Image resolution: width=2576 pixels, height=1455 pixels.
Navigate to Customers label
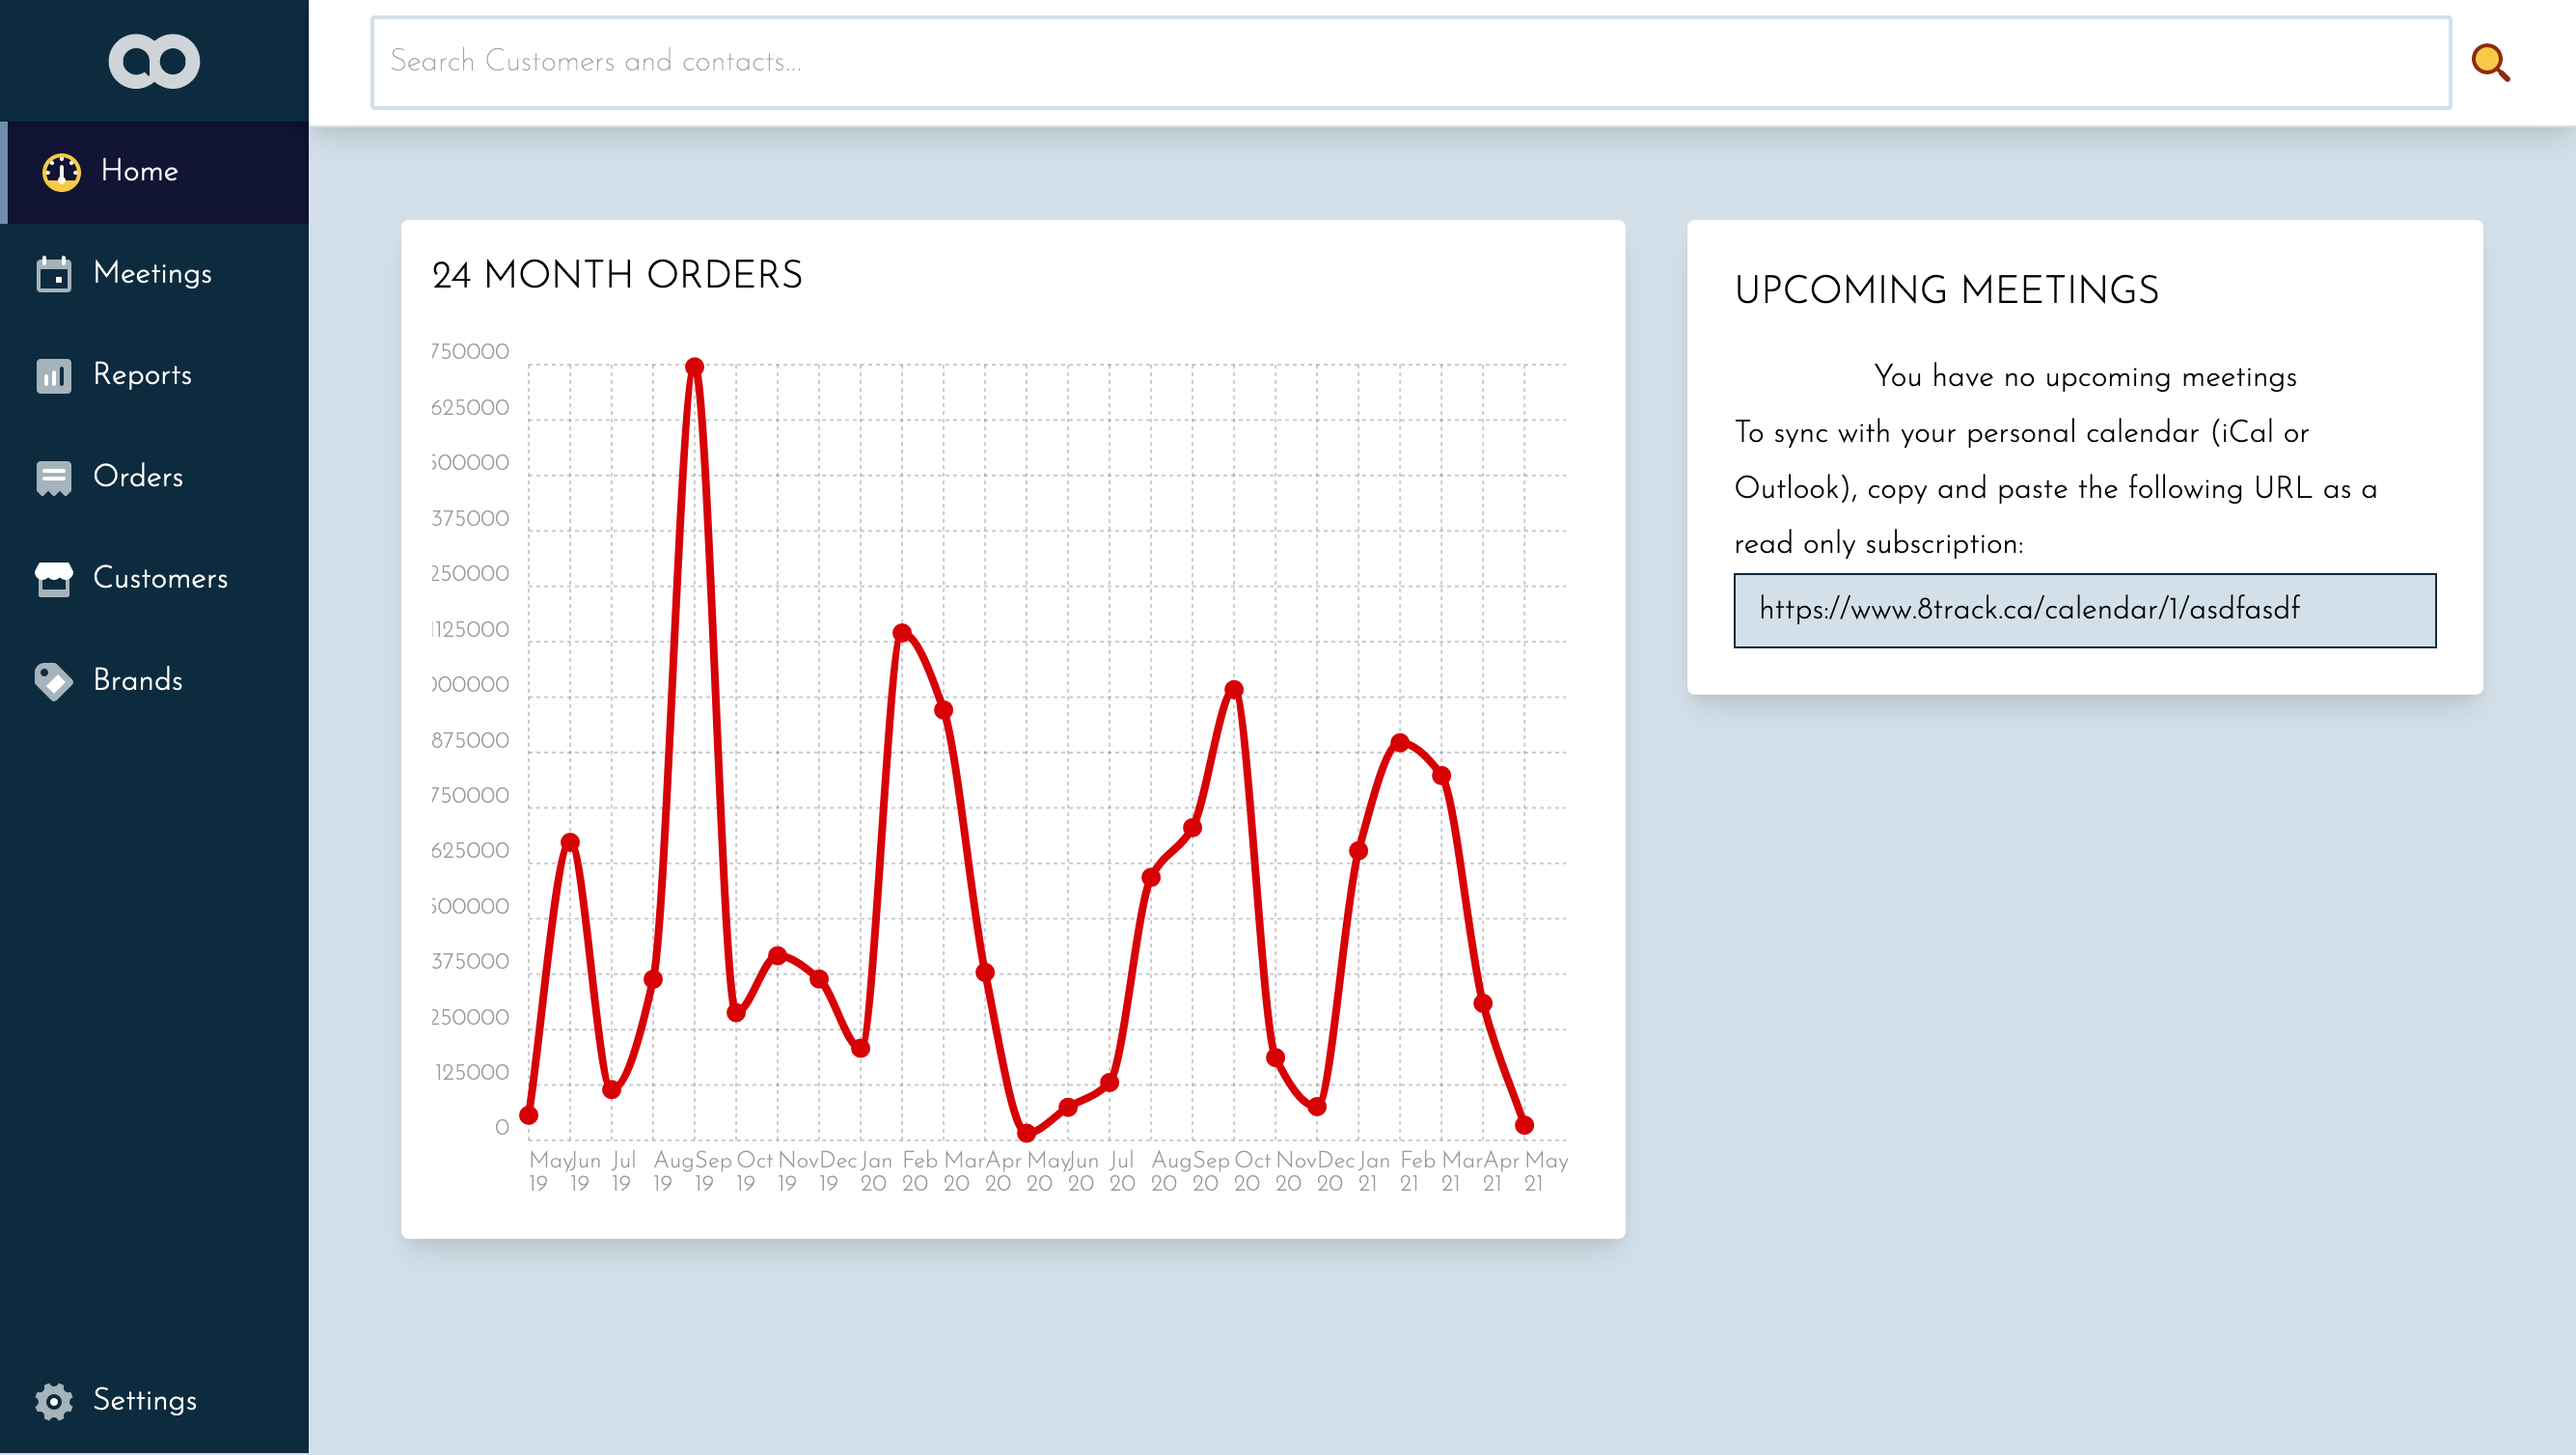coord(160,579)
